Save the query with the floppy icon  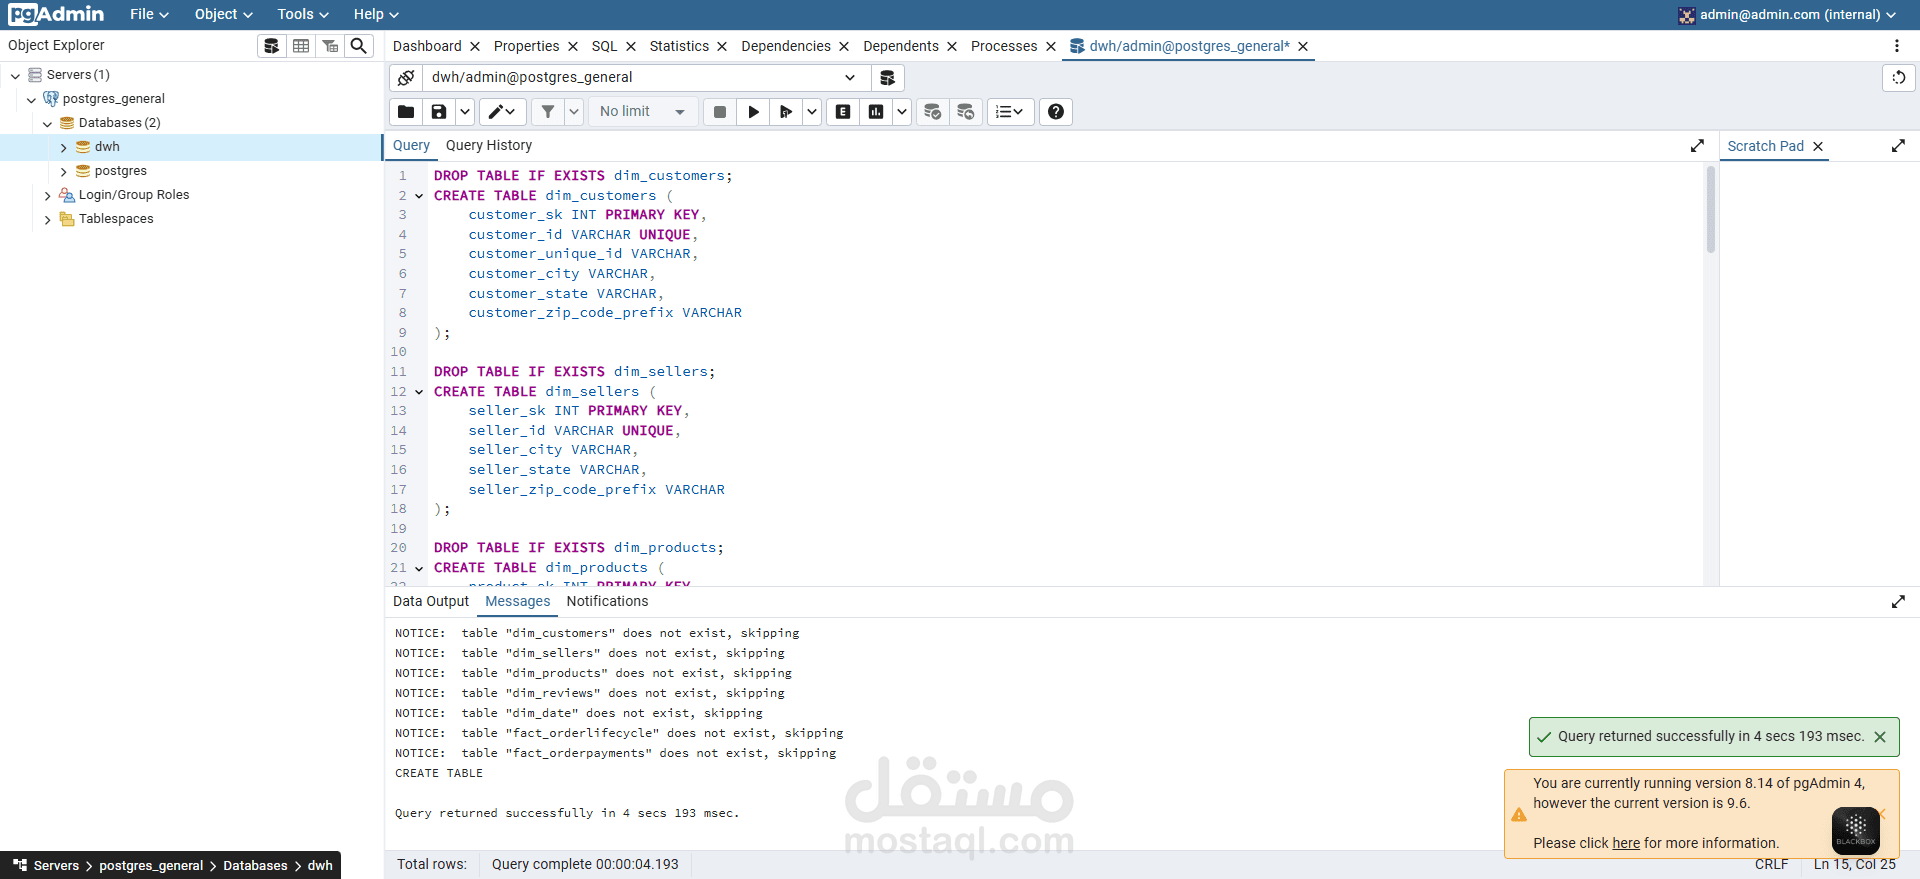coord(439,112)
